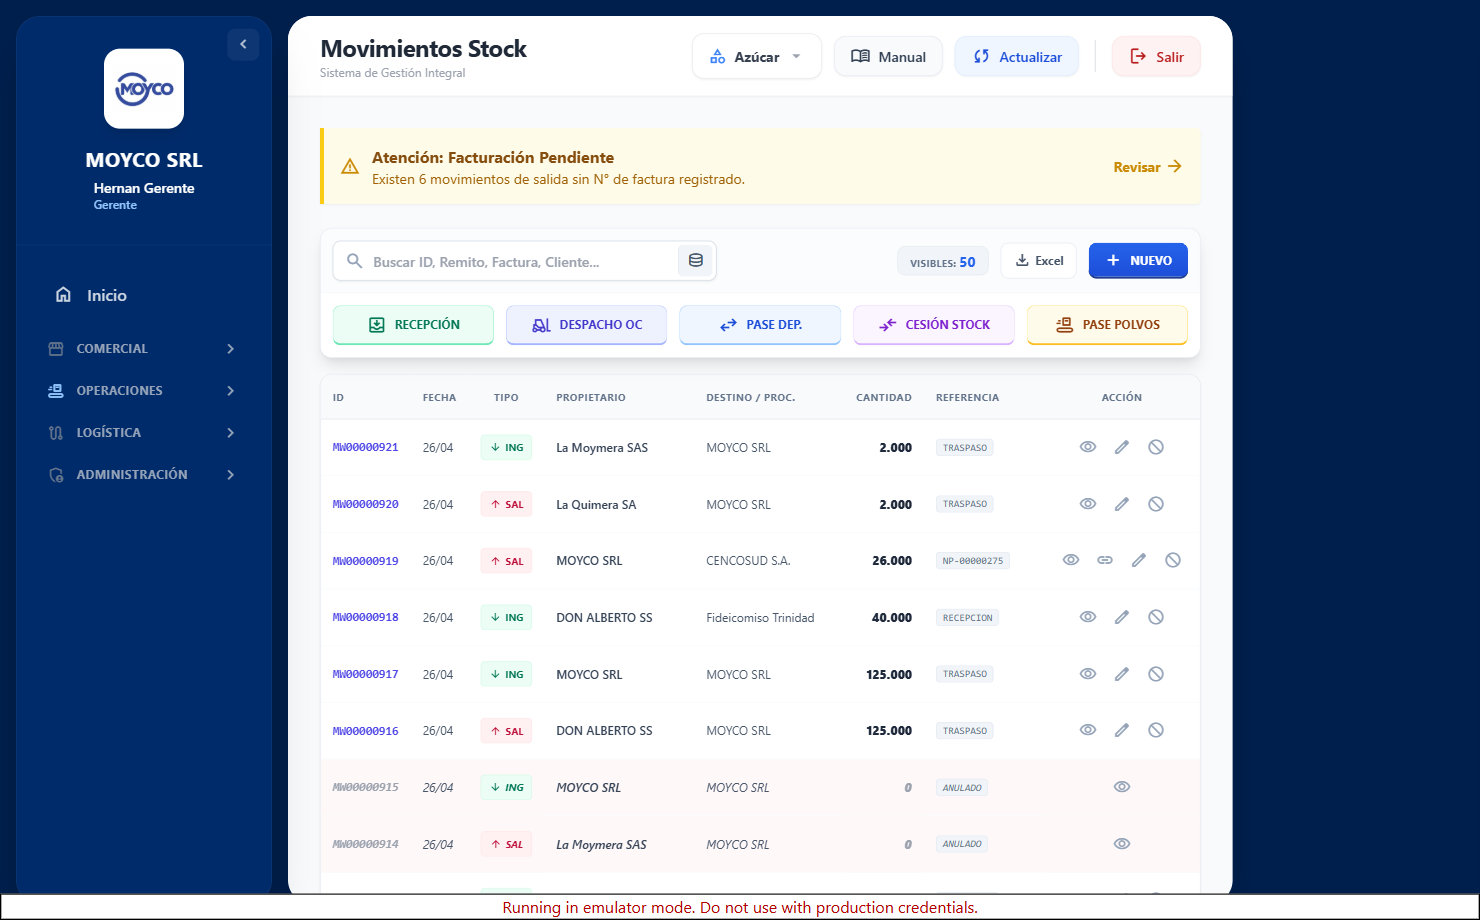The image size is (1480, 920).
Task: Click the Hernan Gerente user name
Action: pos(144,188)
